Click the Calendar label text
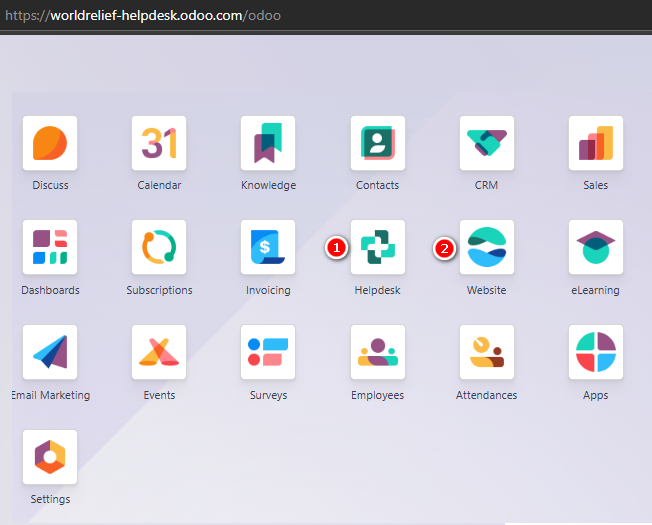This screenshot has width=652, height=525. 159,185
